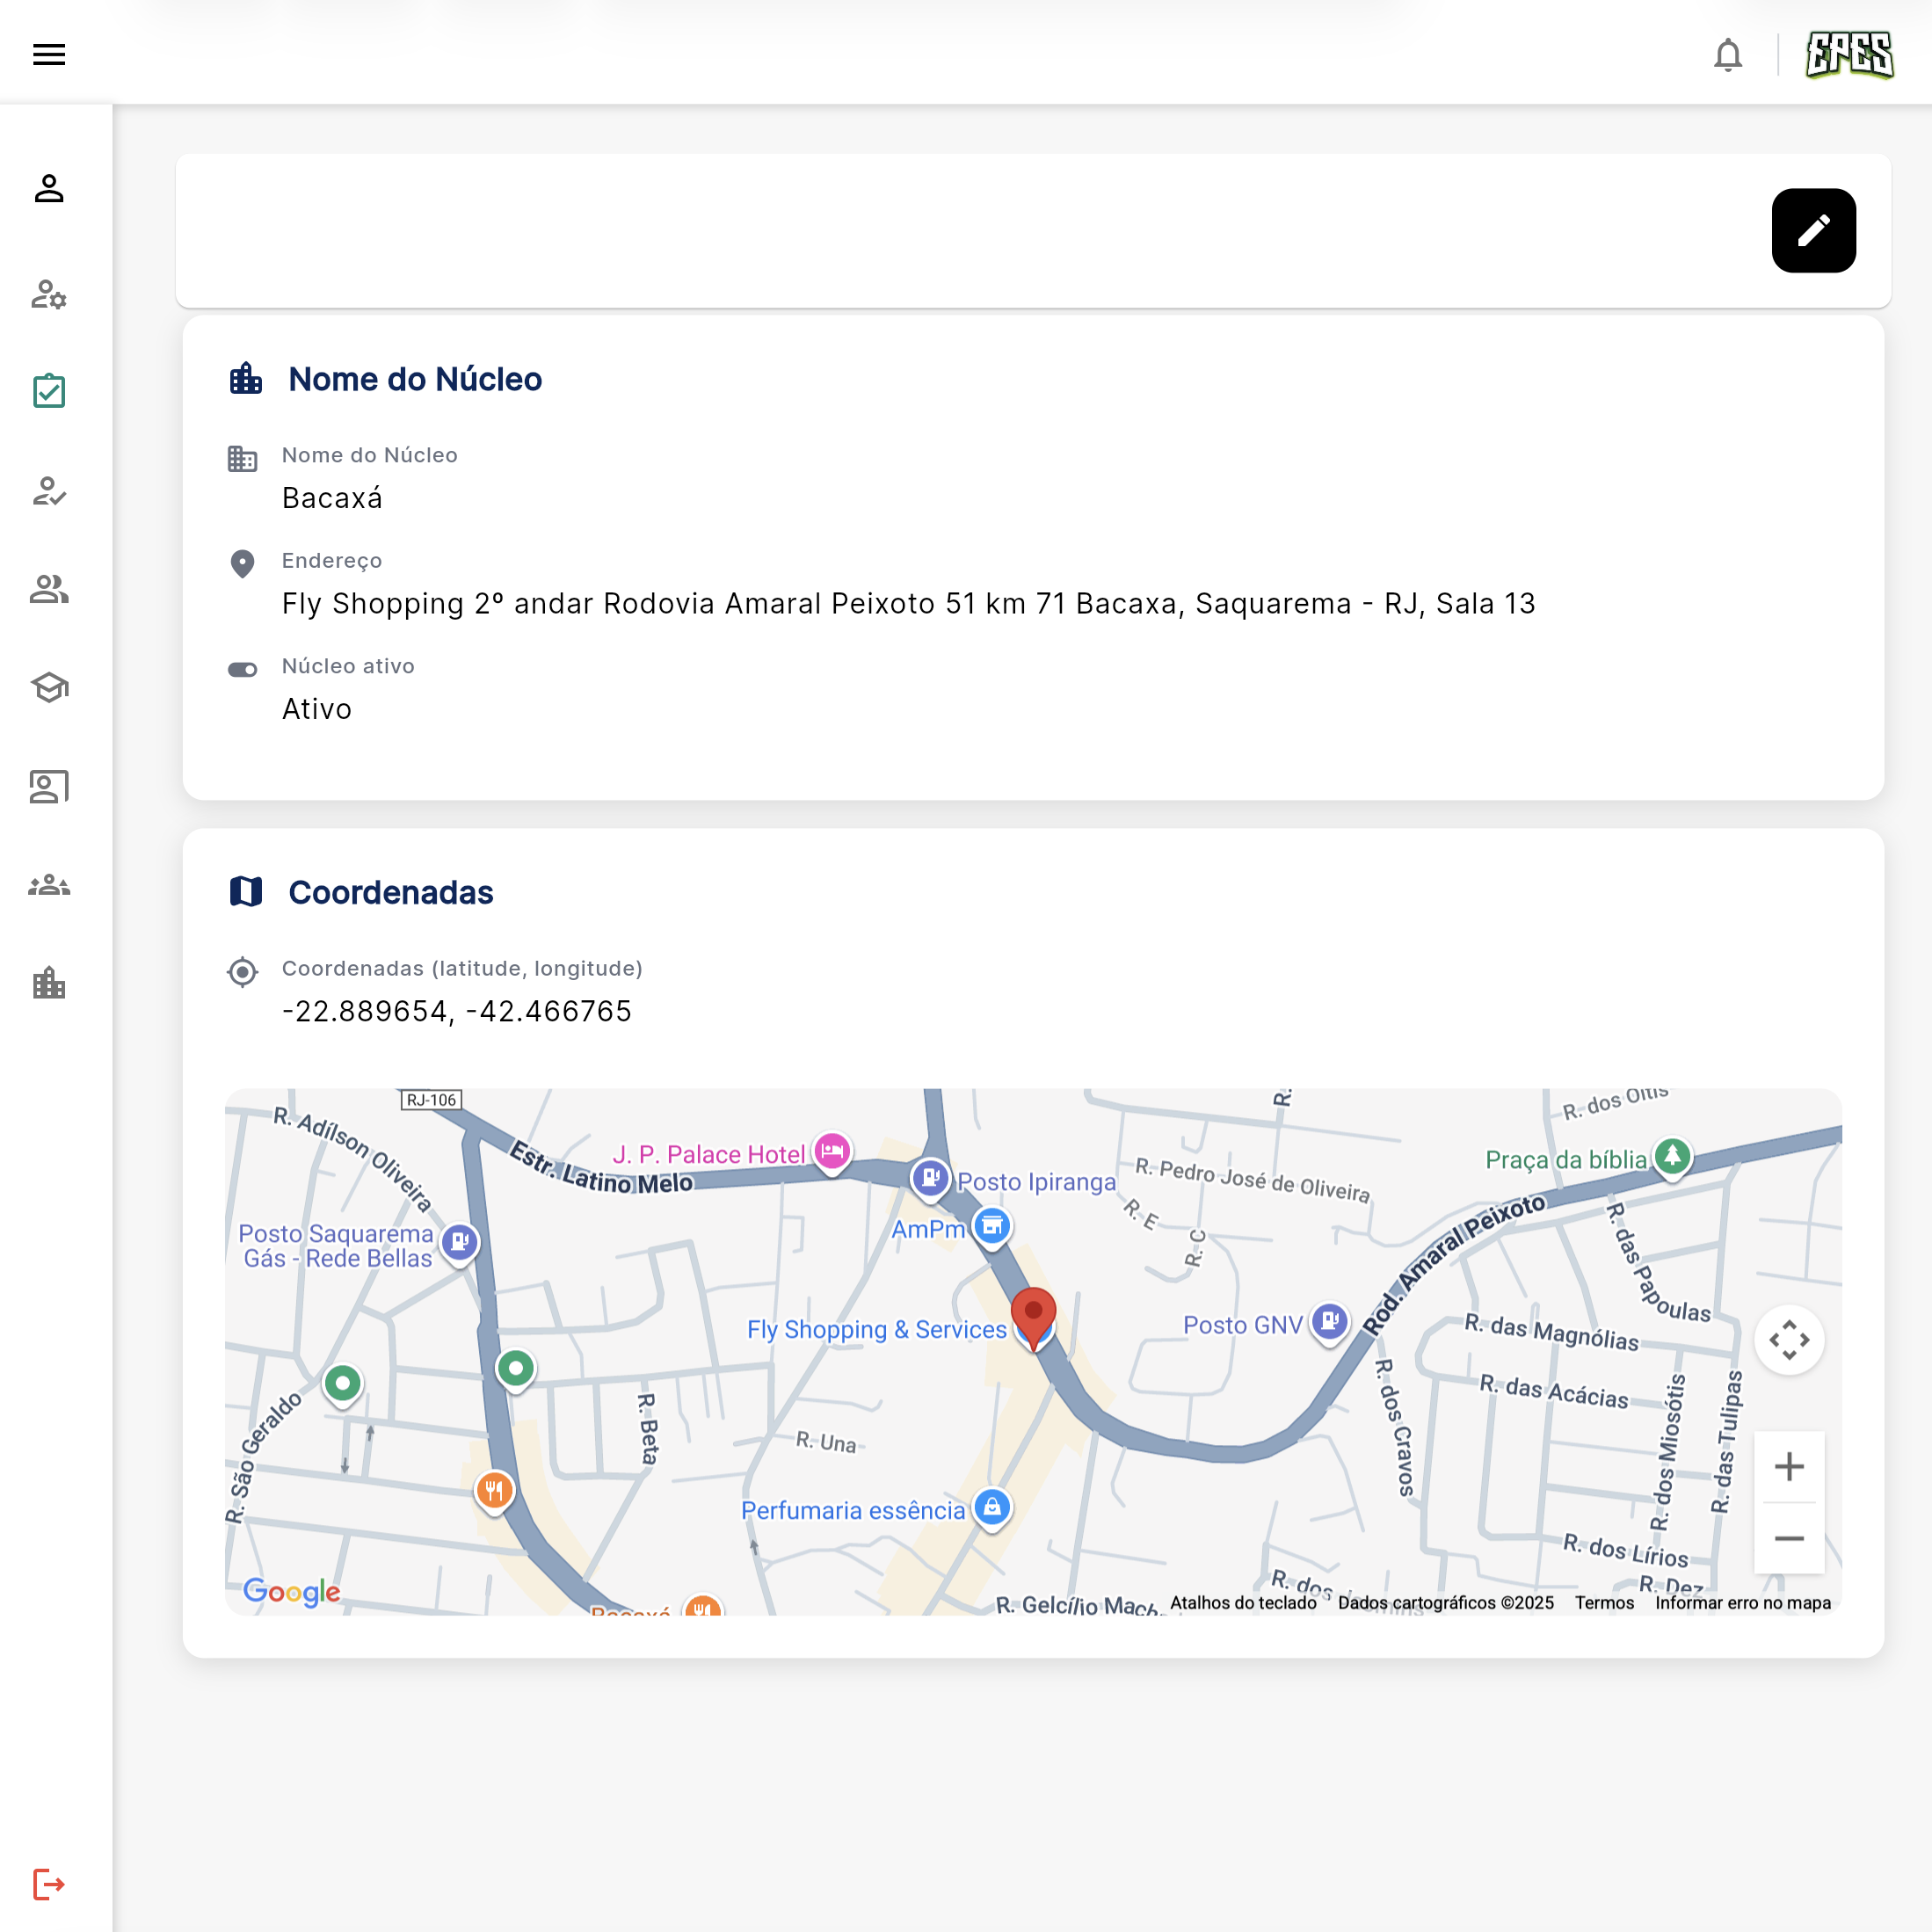Select the building icon at sidebar bottom
This screenshot has height=1932, width=1932.
point(49,983)
